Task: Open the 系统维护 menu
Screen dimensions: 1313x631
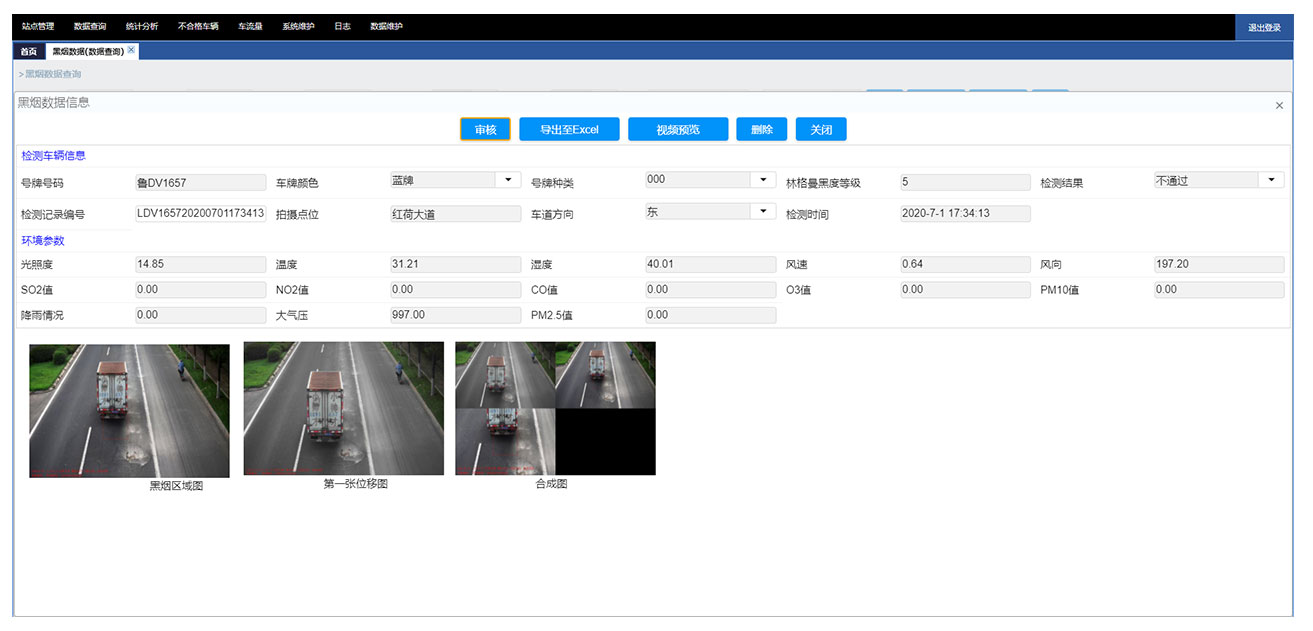Action: (x=298, y=27)
